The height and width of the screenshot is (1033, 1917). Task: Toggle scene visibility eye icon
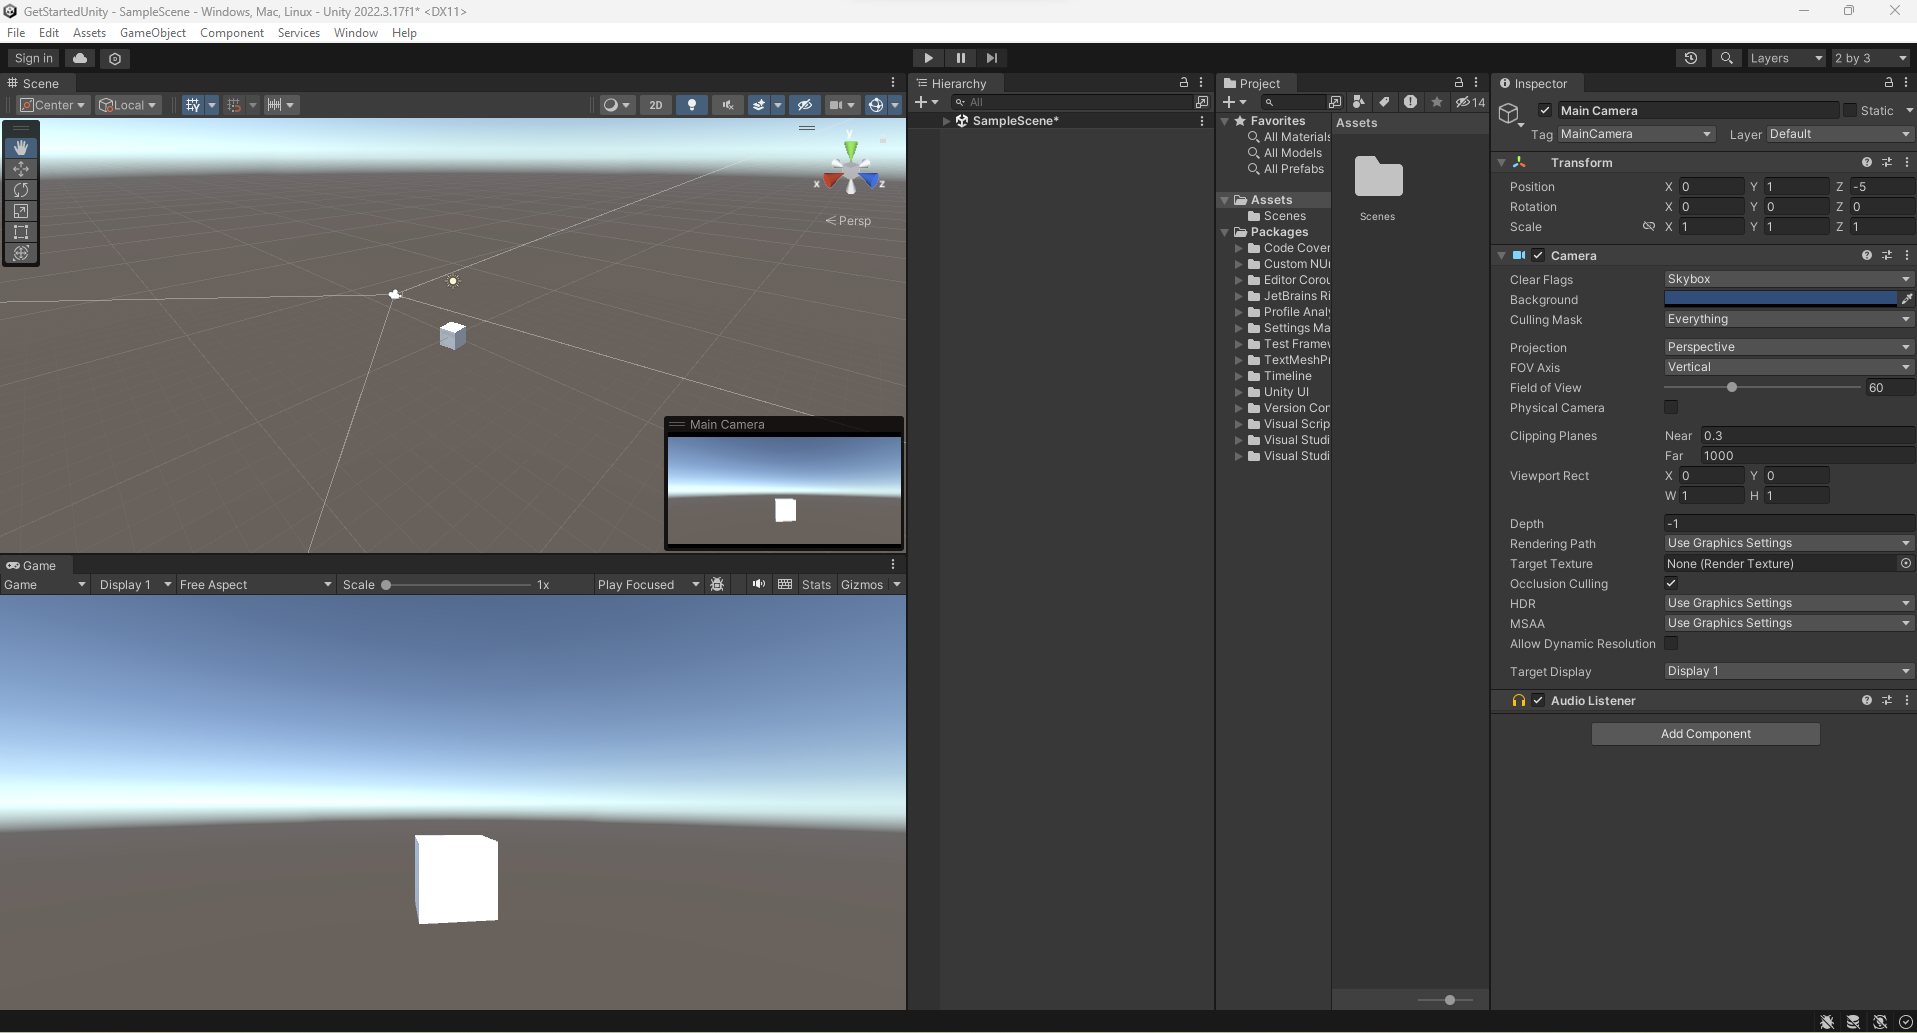coord(805,105)
